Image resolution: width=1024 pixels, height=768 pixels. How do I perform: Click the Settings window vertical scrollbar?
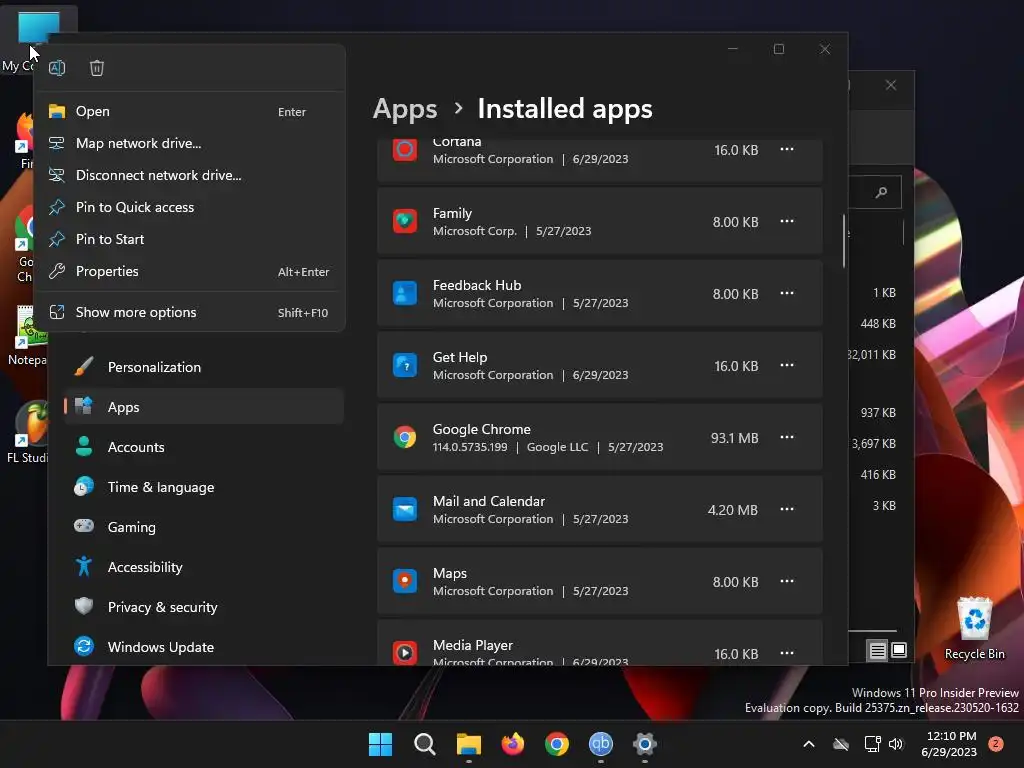[843, 240]
